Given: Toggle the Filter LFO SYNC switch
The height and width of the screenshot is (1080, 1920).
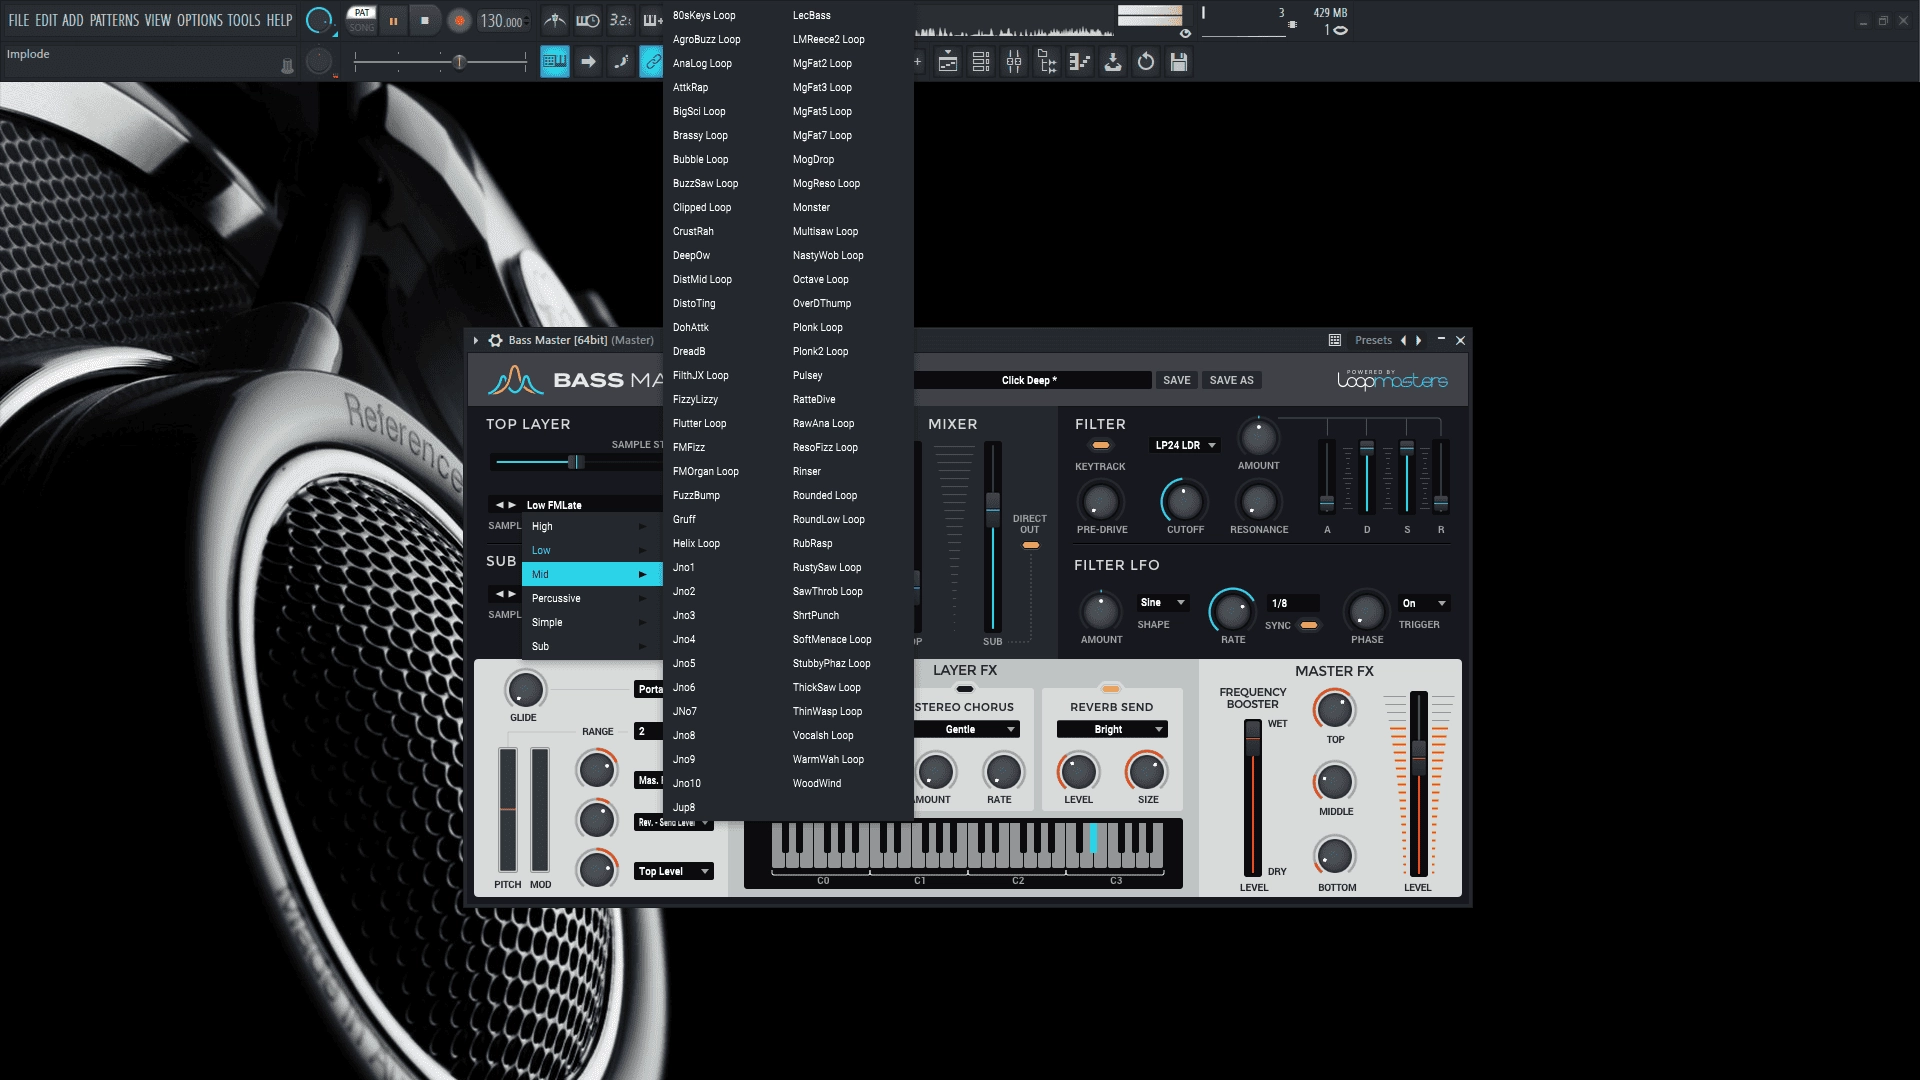Looking at the screenshot, I should [x=1308, y=625].
